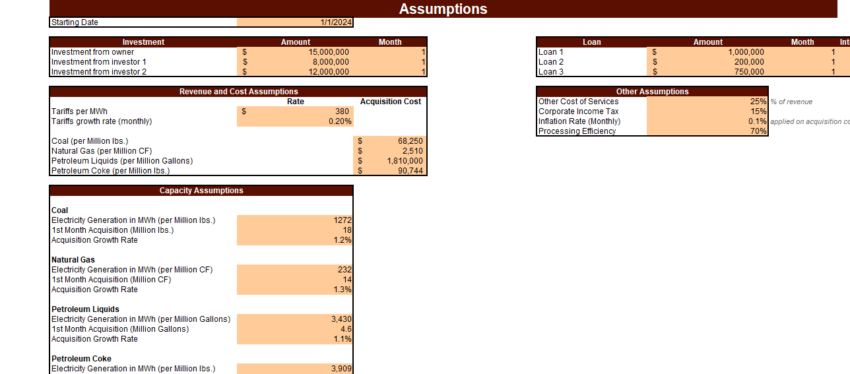Select the Assumptions title banner
Screen dimensions: 850x374
click(443, 9)
